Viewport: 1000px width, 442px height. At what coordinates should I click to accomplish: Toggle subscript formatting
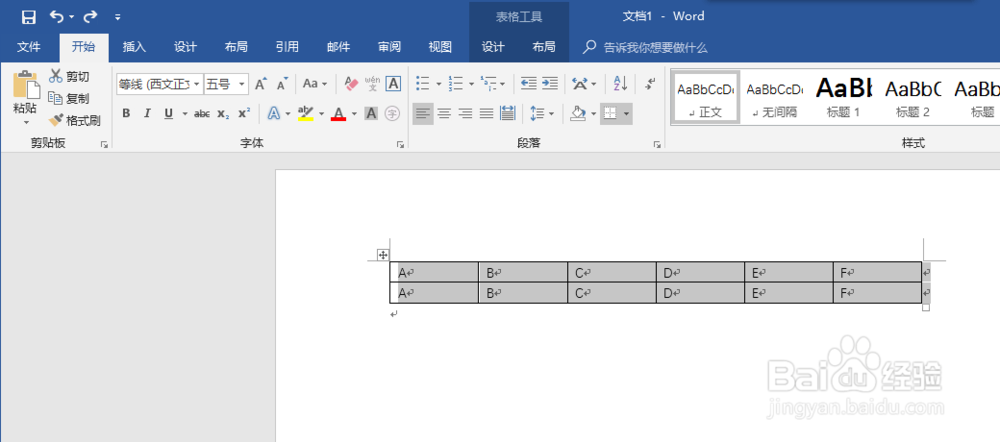click(223, 114)
